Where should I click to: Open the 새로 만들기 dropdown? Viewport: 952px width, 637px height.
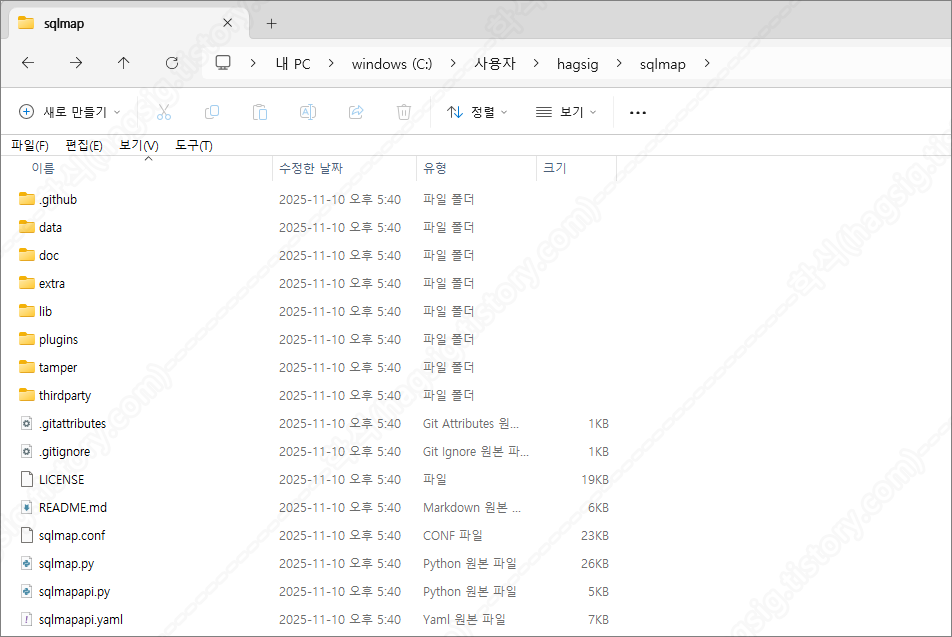point(69,112)
